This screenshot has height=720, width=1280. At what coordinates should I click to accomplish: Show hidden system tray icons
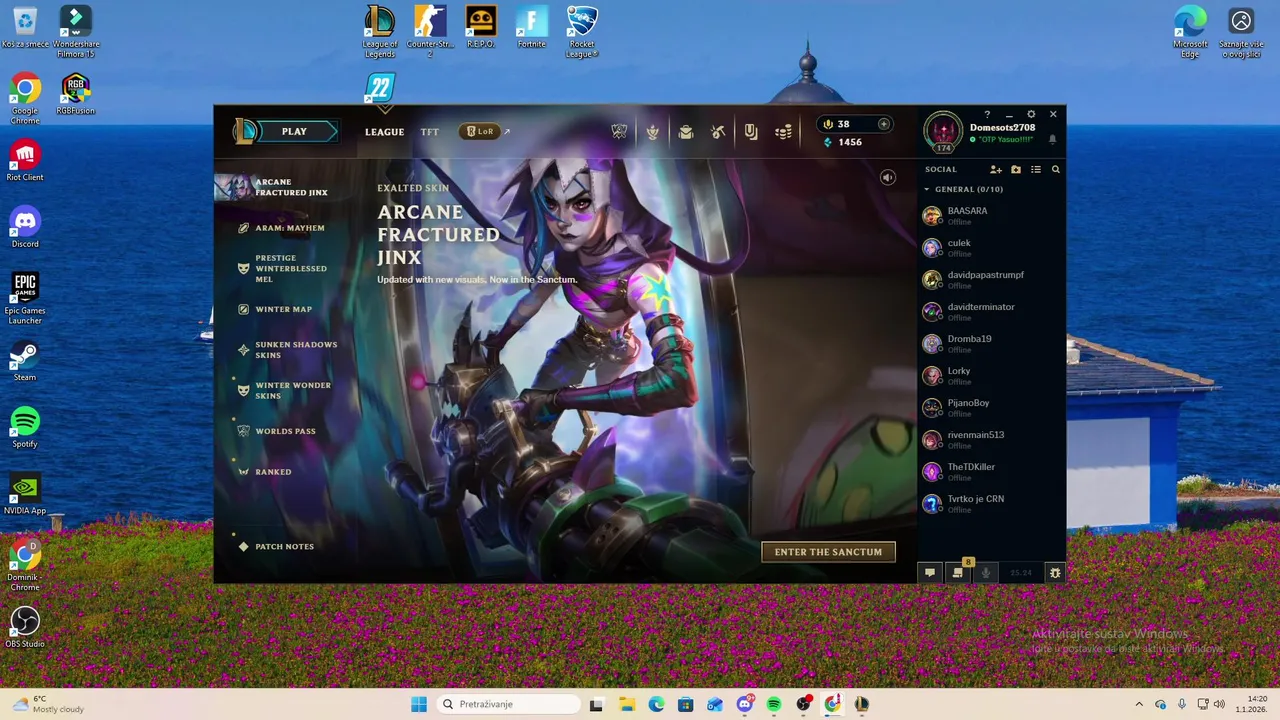coord(1139,704)
